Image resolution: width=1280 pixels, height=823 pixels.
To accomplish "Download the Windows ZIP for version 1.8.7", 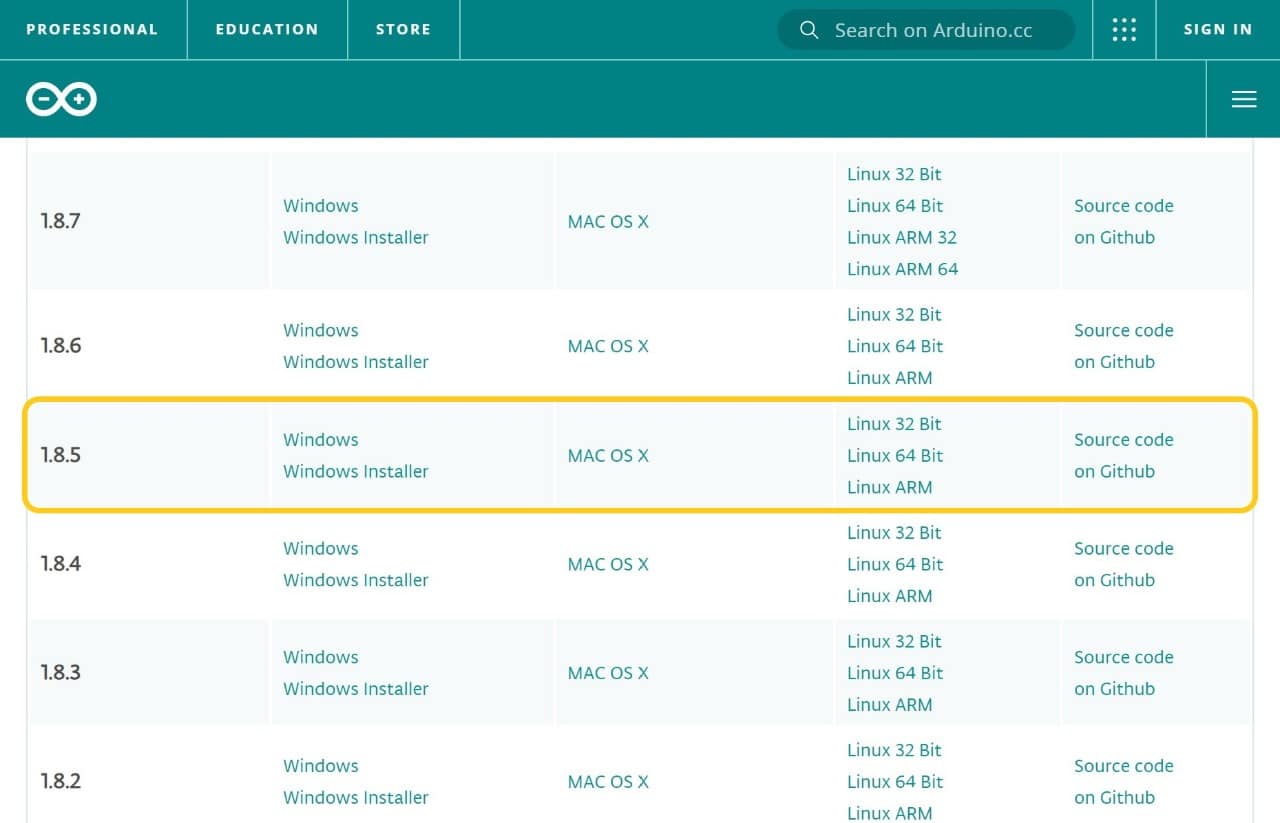I will (x=320, y=206).
